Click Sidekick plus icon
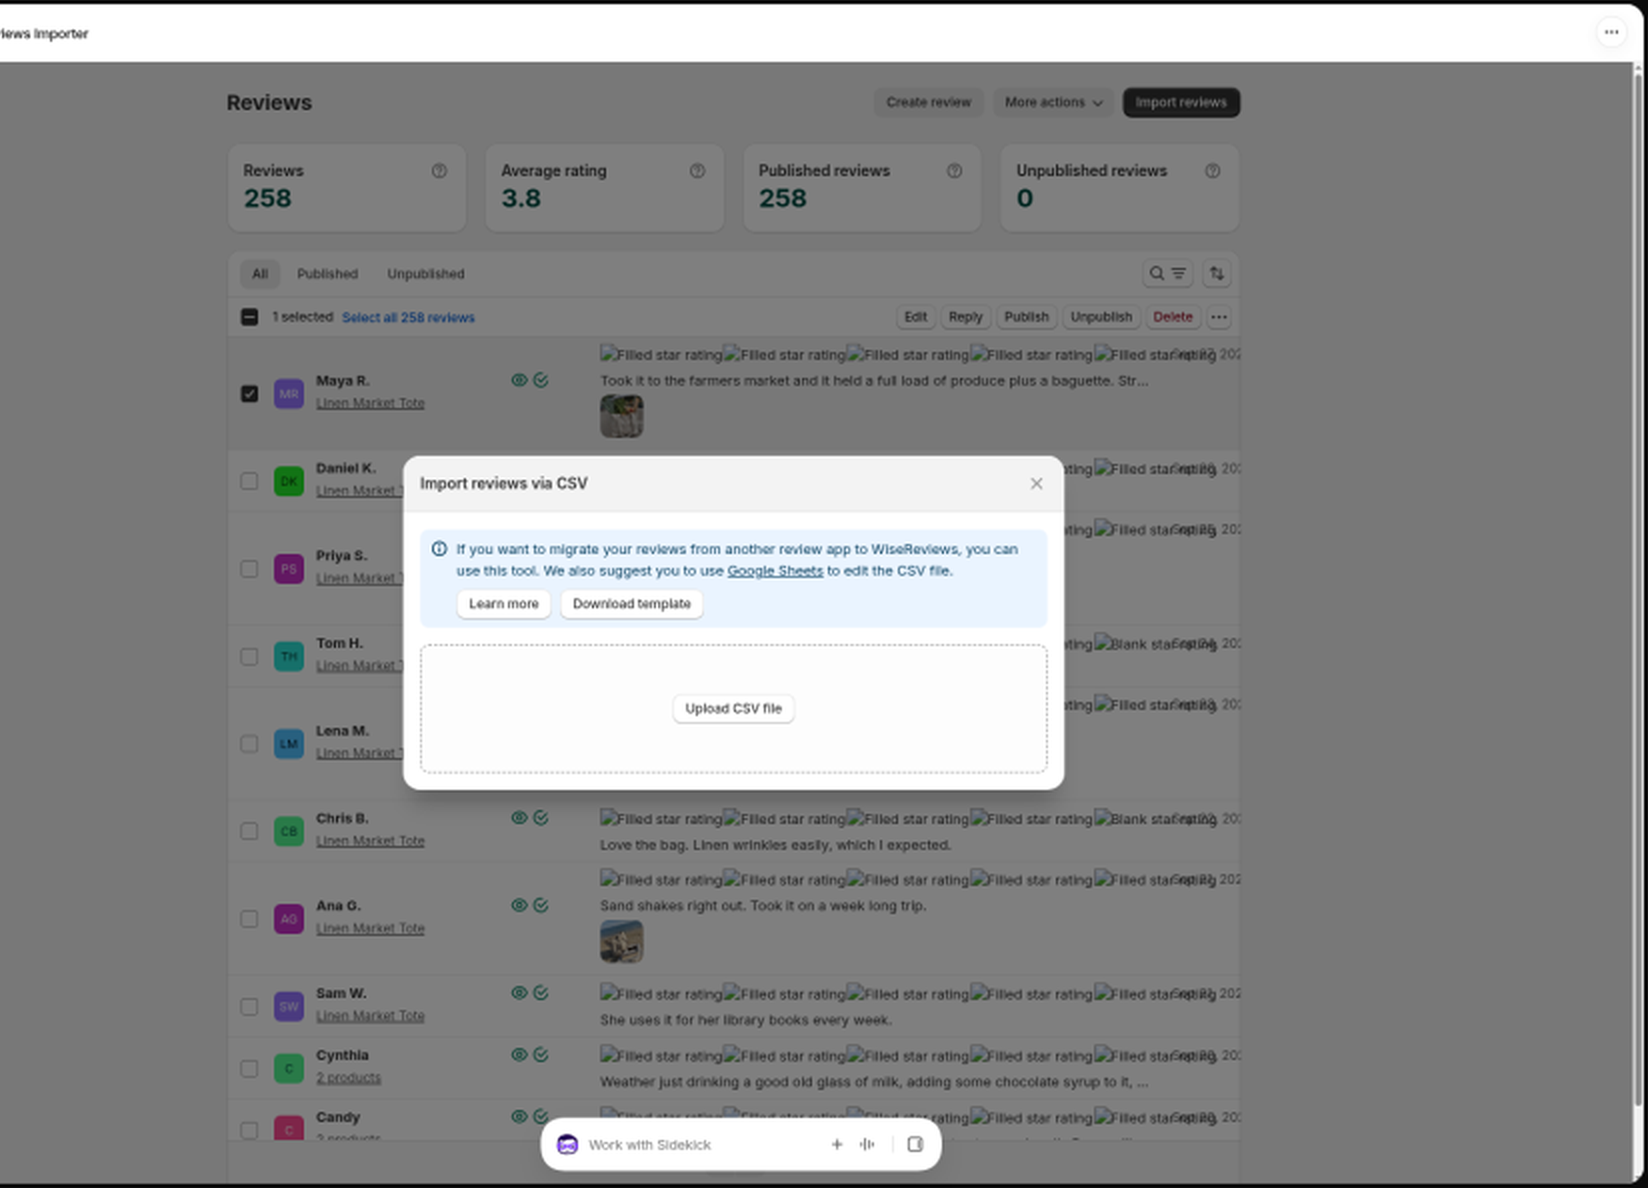The width and height of the screenshot is (1648, 1188). click(836, 1144)
